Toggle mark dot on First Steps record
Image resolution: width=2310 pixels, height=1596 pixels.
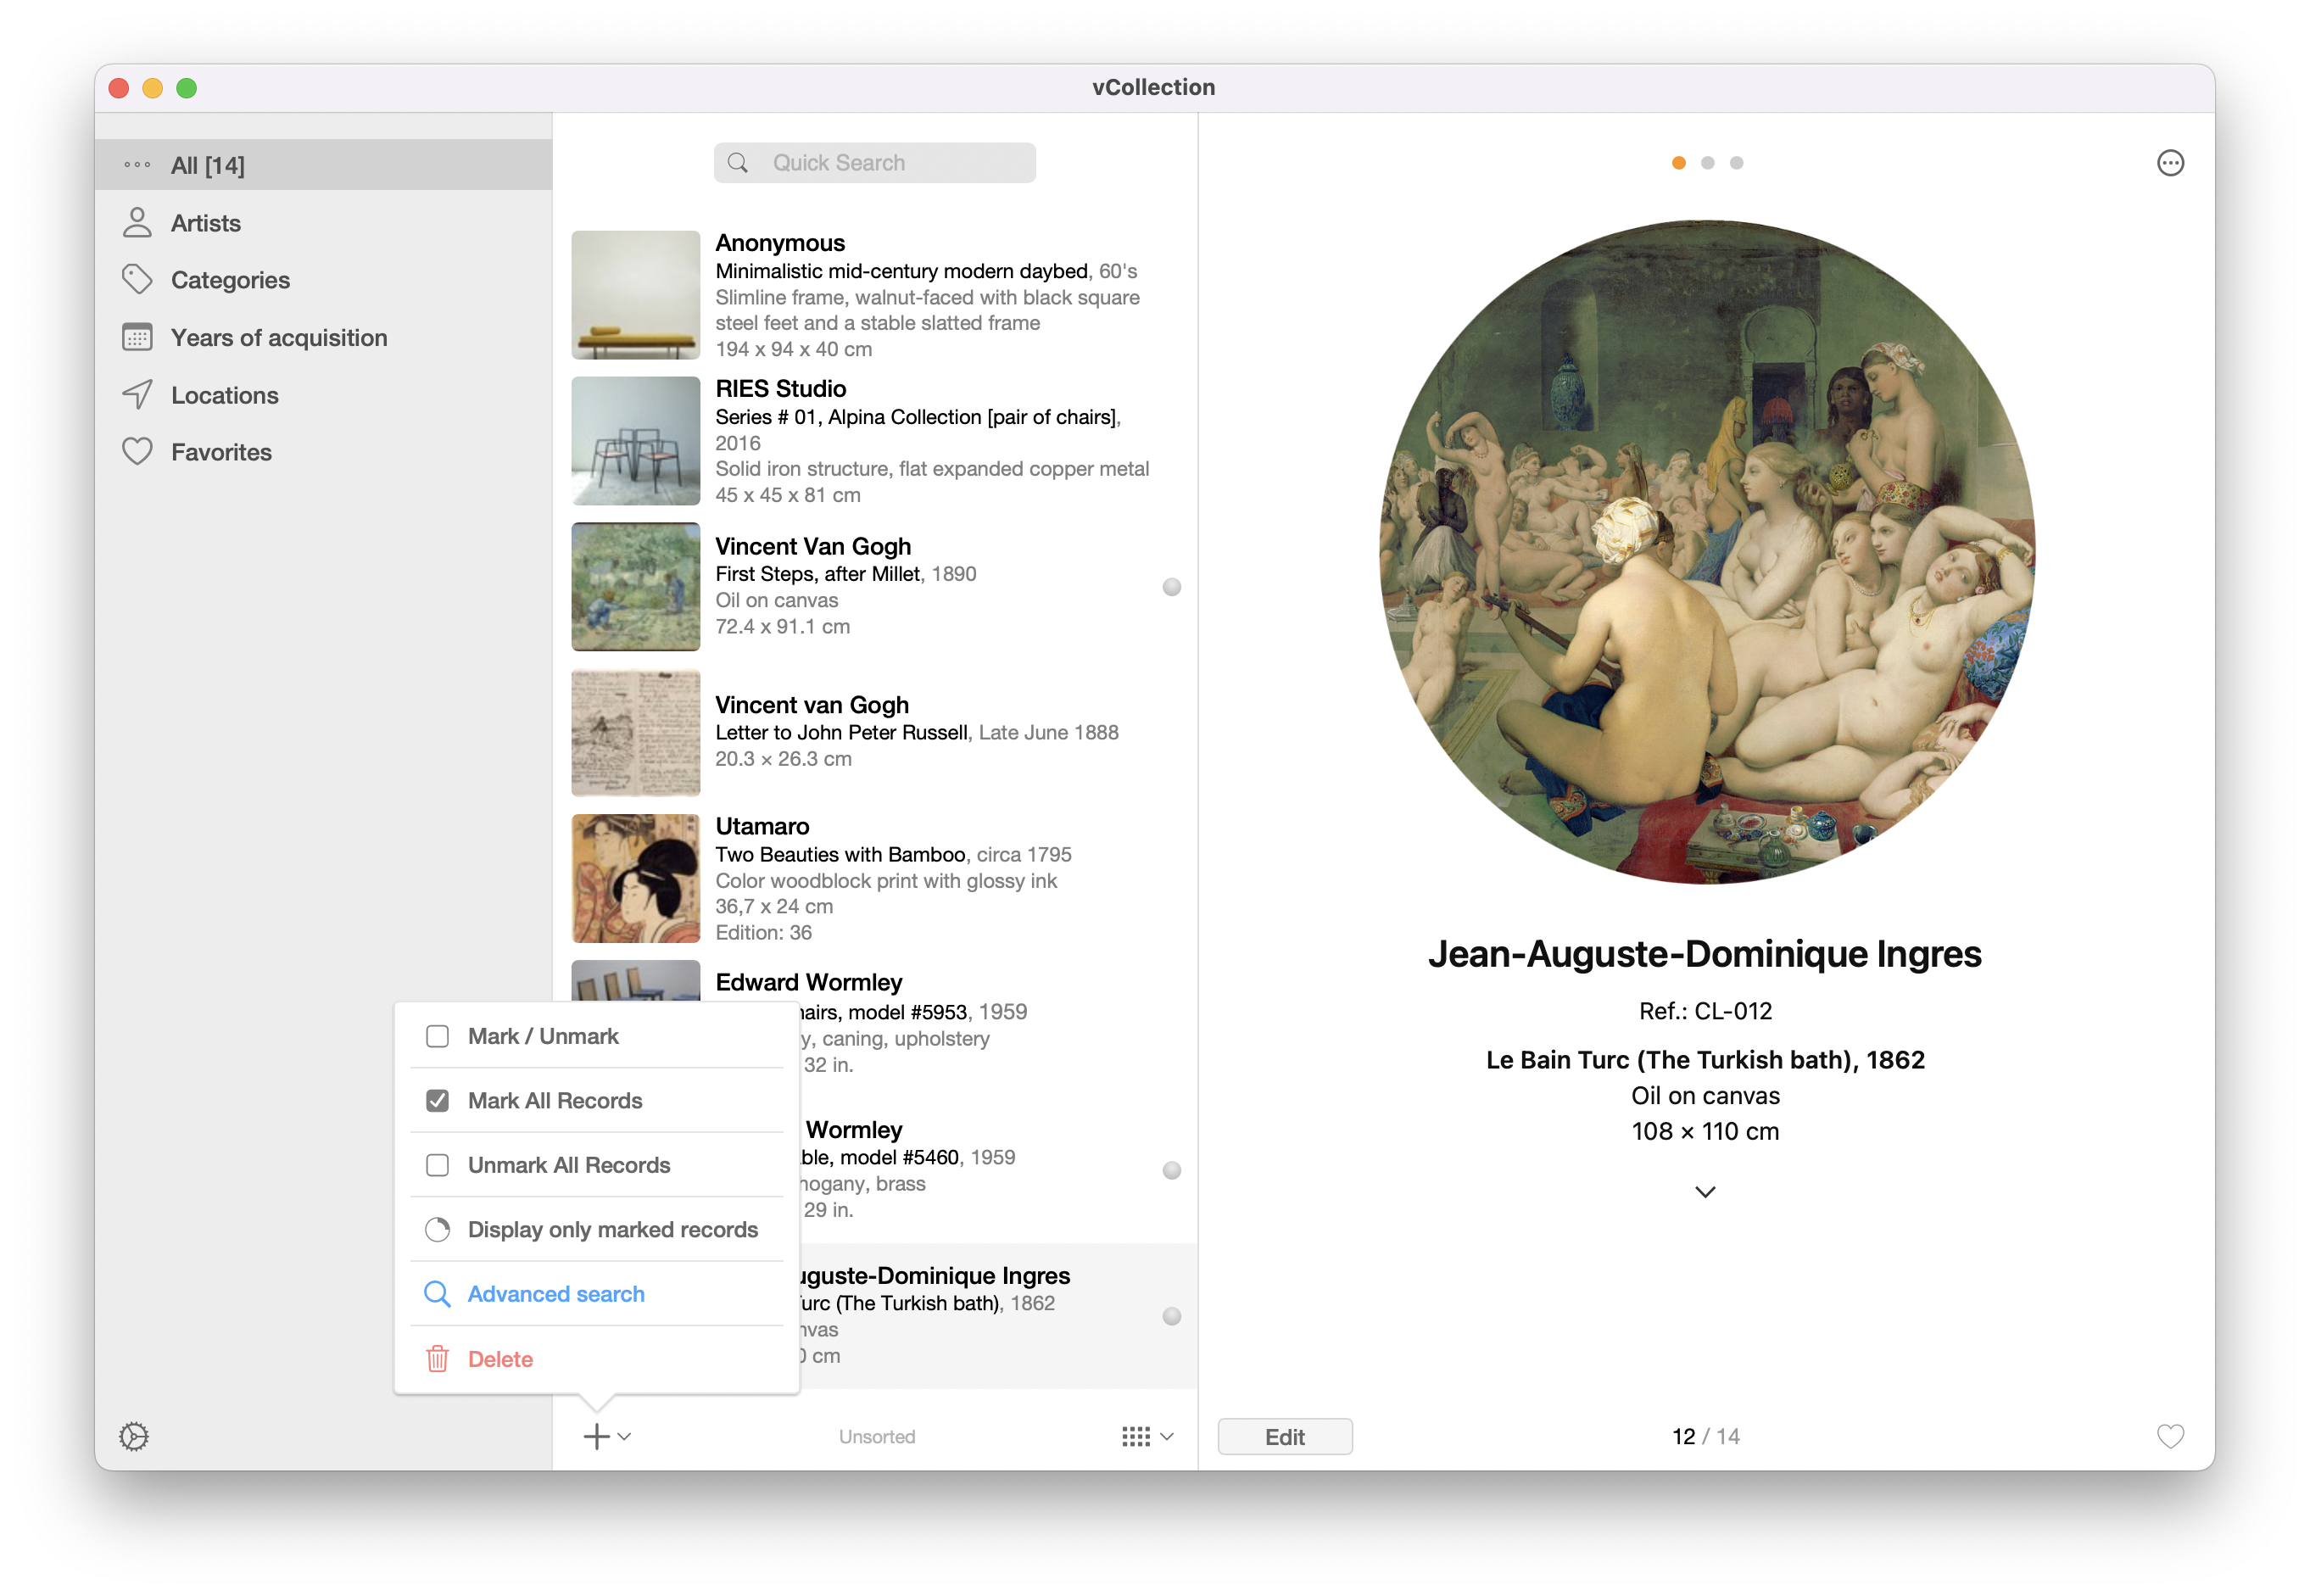1172,587
